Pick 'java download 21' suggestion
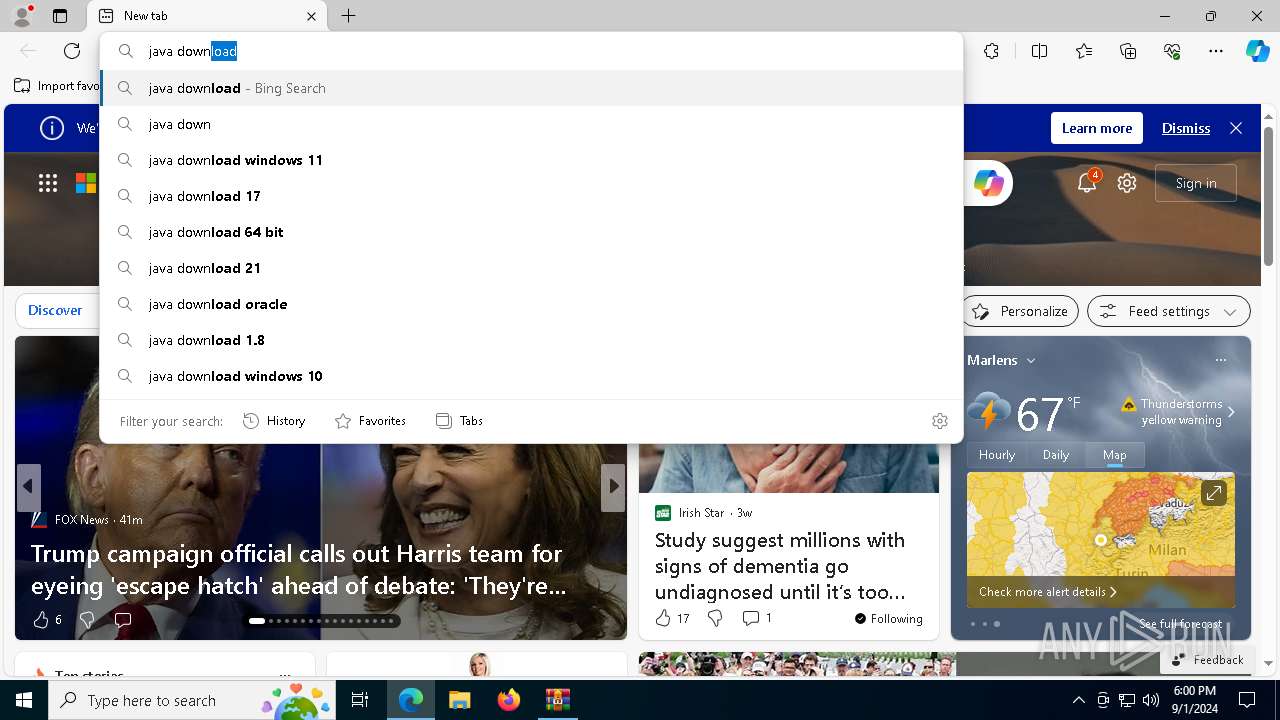Image resolution: width=1280 pixels, height=720 pixels. [532, 268]
